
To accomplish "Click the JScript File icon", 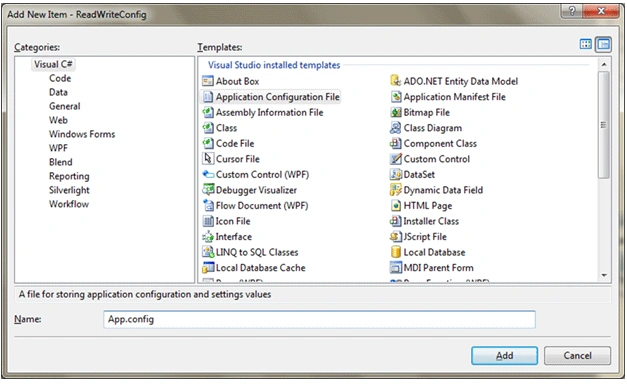I will pyautogui.click(x=395, y=237).
